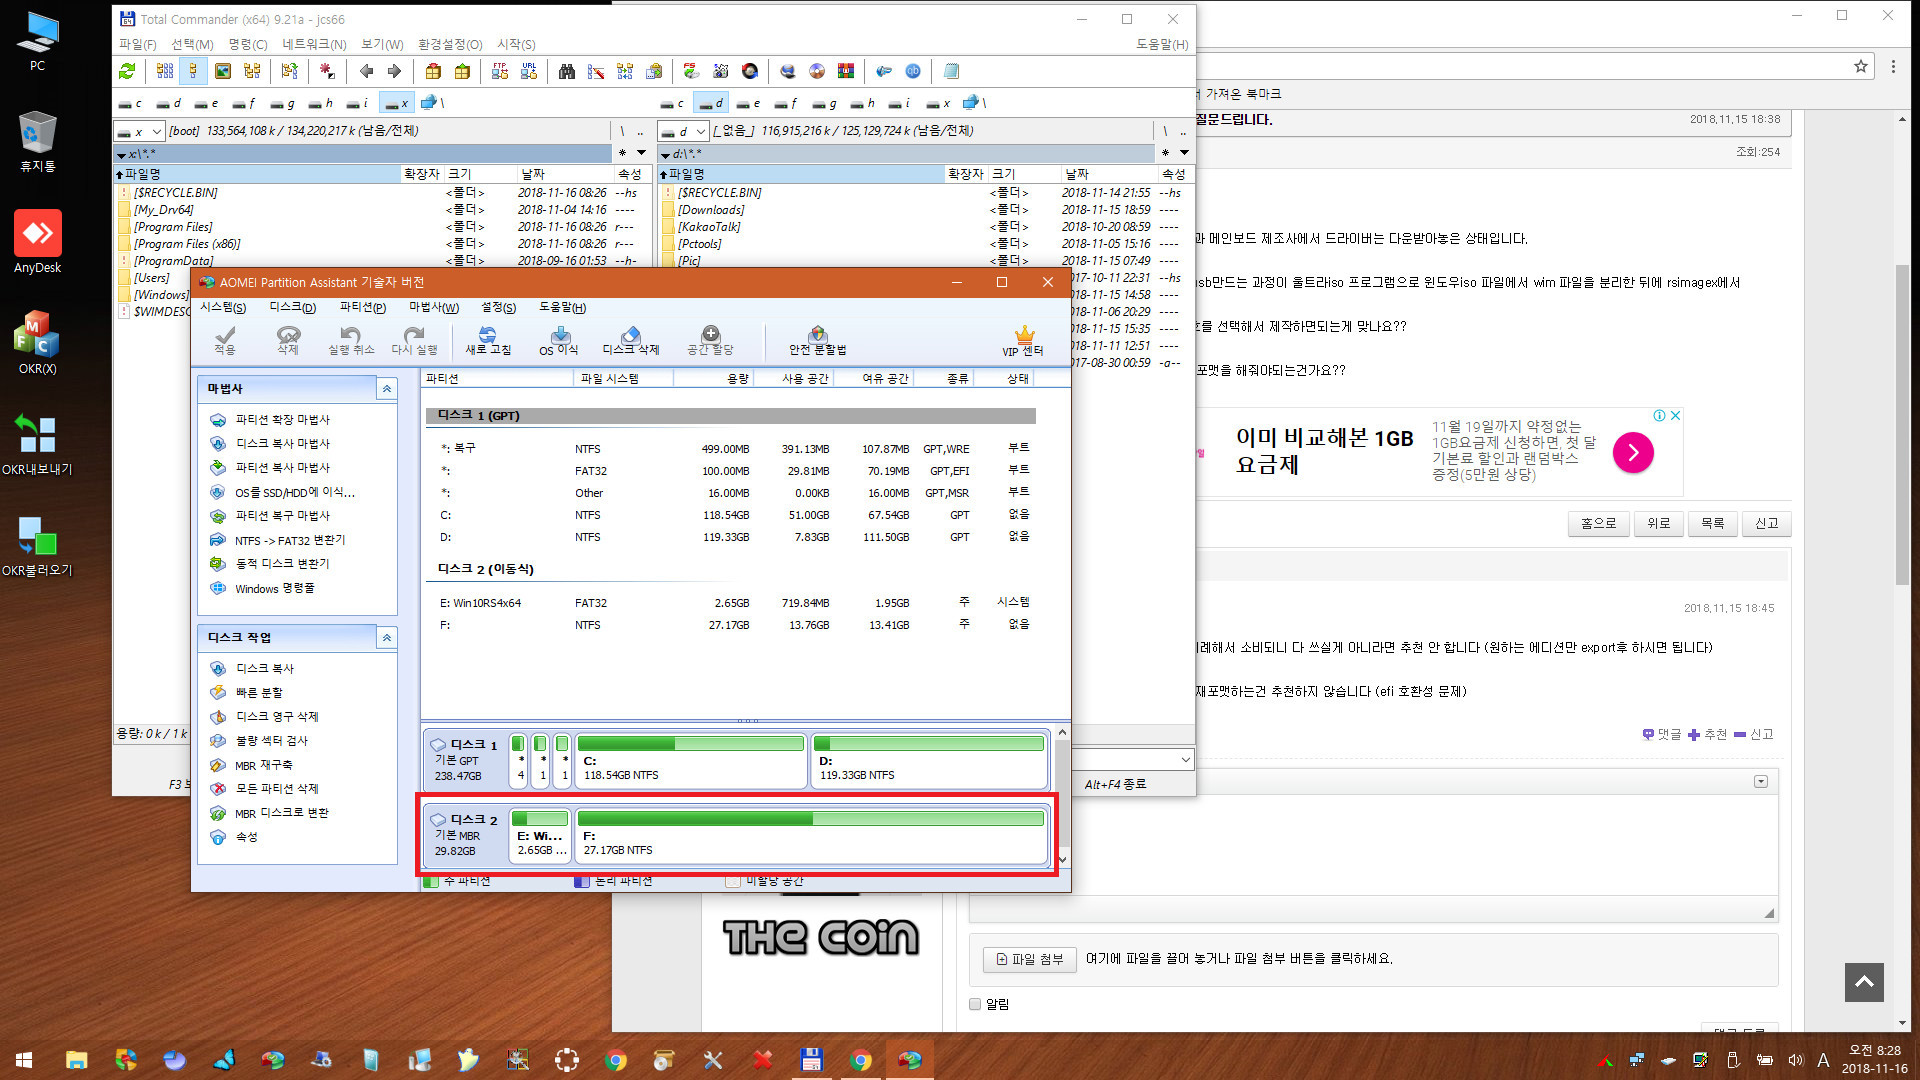Viewport: 1920px width, 1080px height.
Task: Open the 파일(F) menu in Total Commander
Action: coord(137,44)
